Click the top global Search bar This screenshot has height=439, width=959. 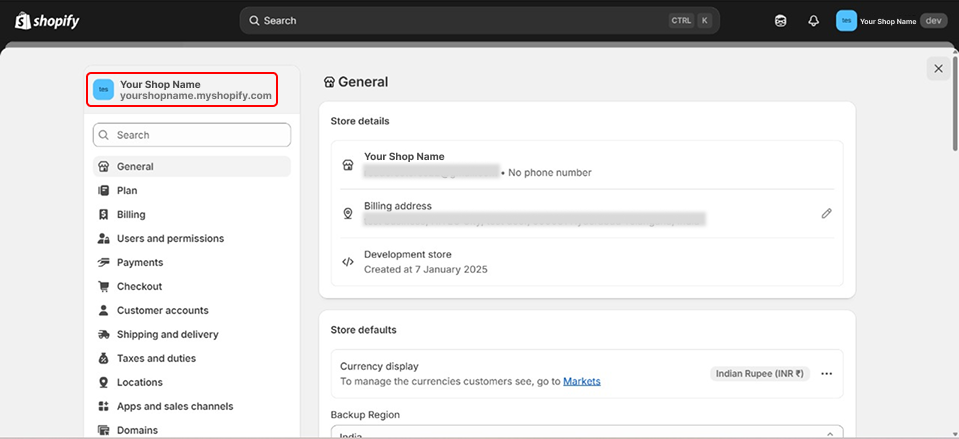click(480, 20)
